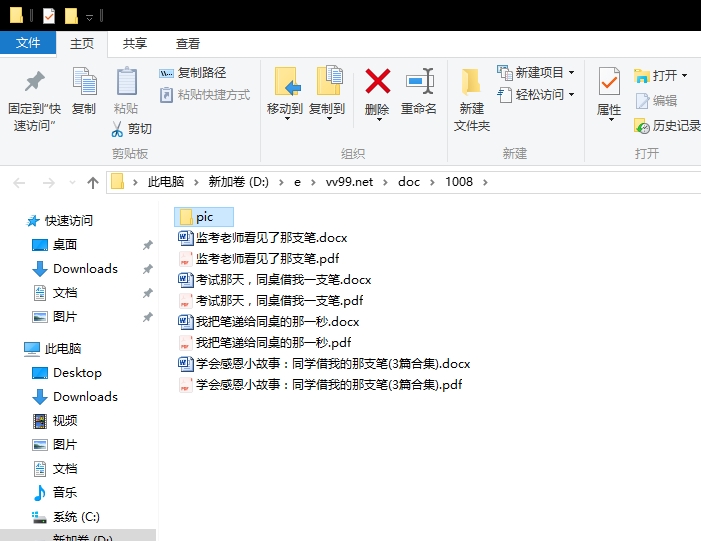
Task: Navigate to 此电脑 in address bar
Action: click(166, 182)
